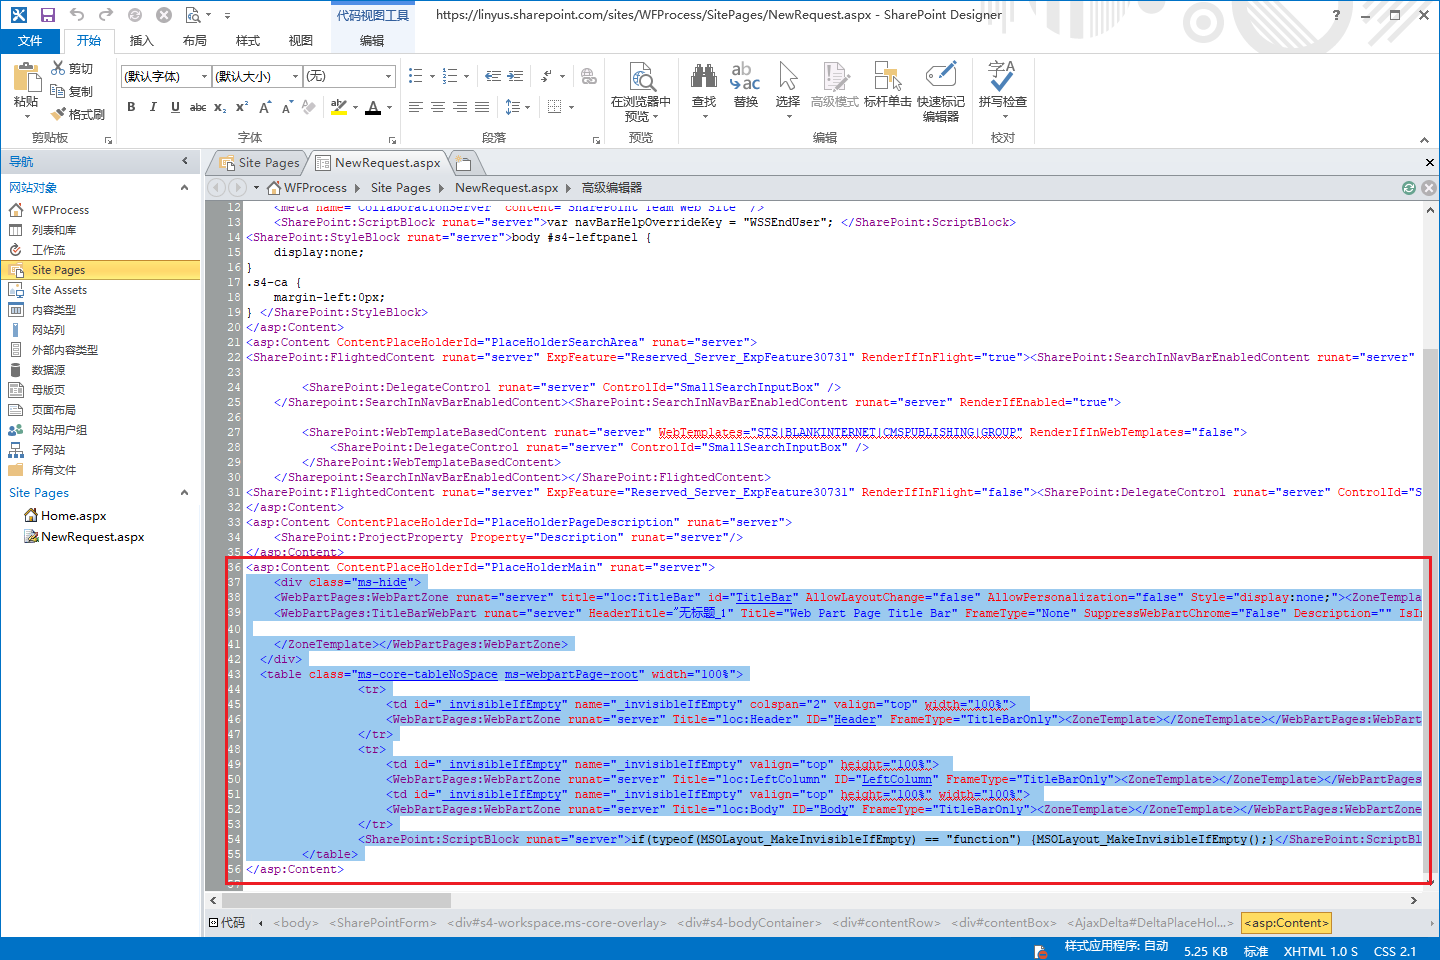The height and width of the screenshot is (960, 1440).
Task: Click WFProcess in the breadcrumb
Action: (x=315, y=188)
